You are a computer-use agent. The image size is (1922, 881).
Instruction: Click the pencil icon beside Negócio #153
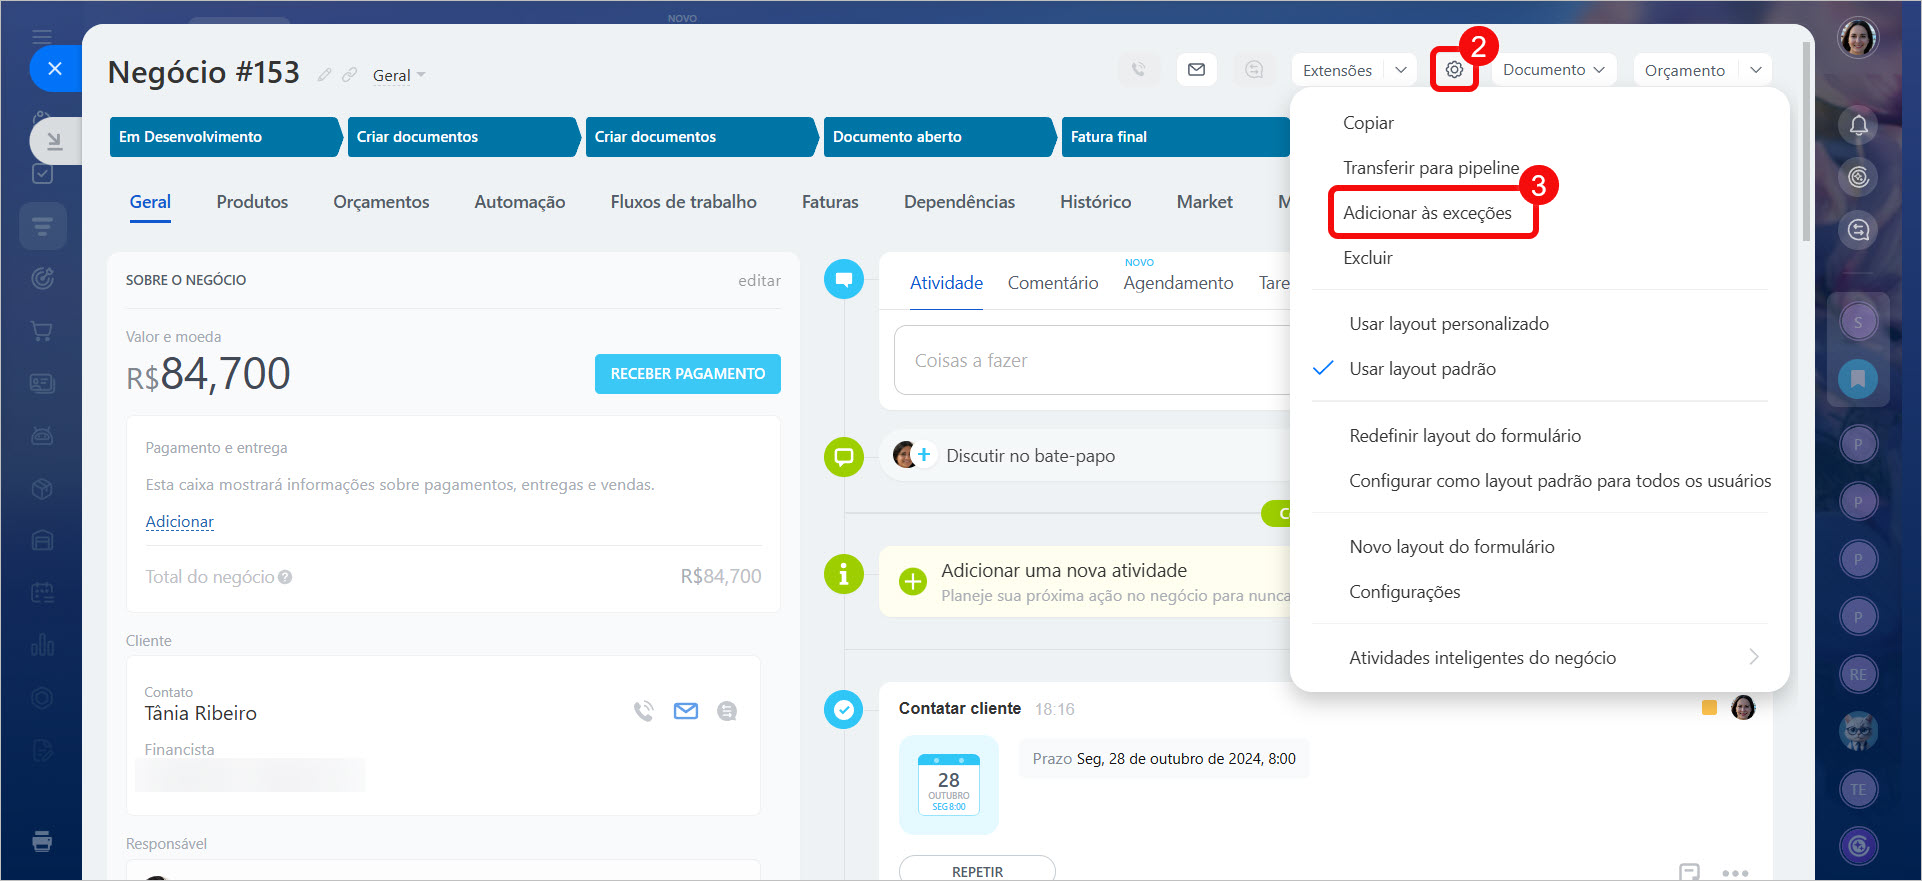pyautogui.click(x=324, y=75)
